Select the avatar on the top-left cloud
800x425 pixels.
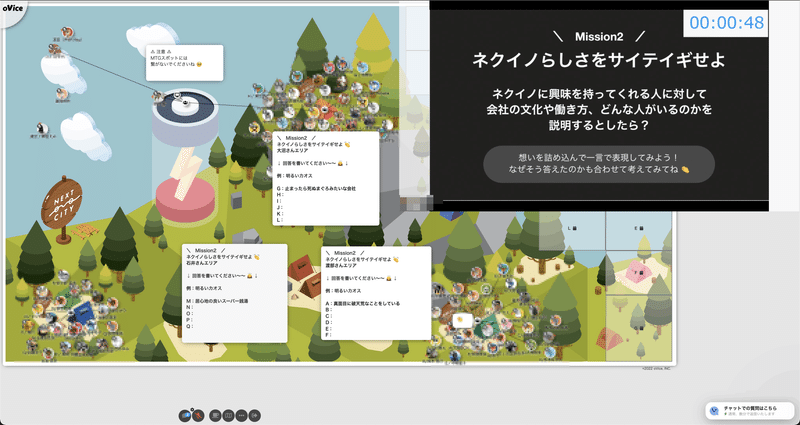coord(55,49)
